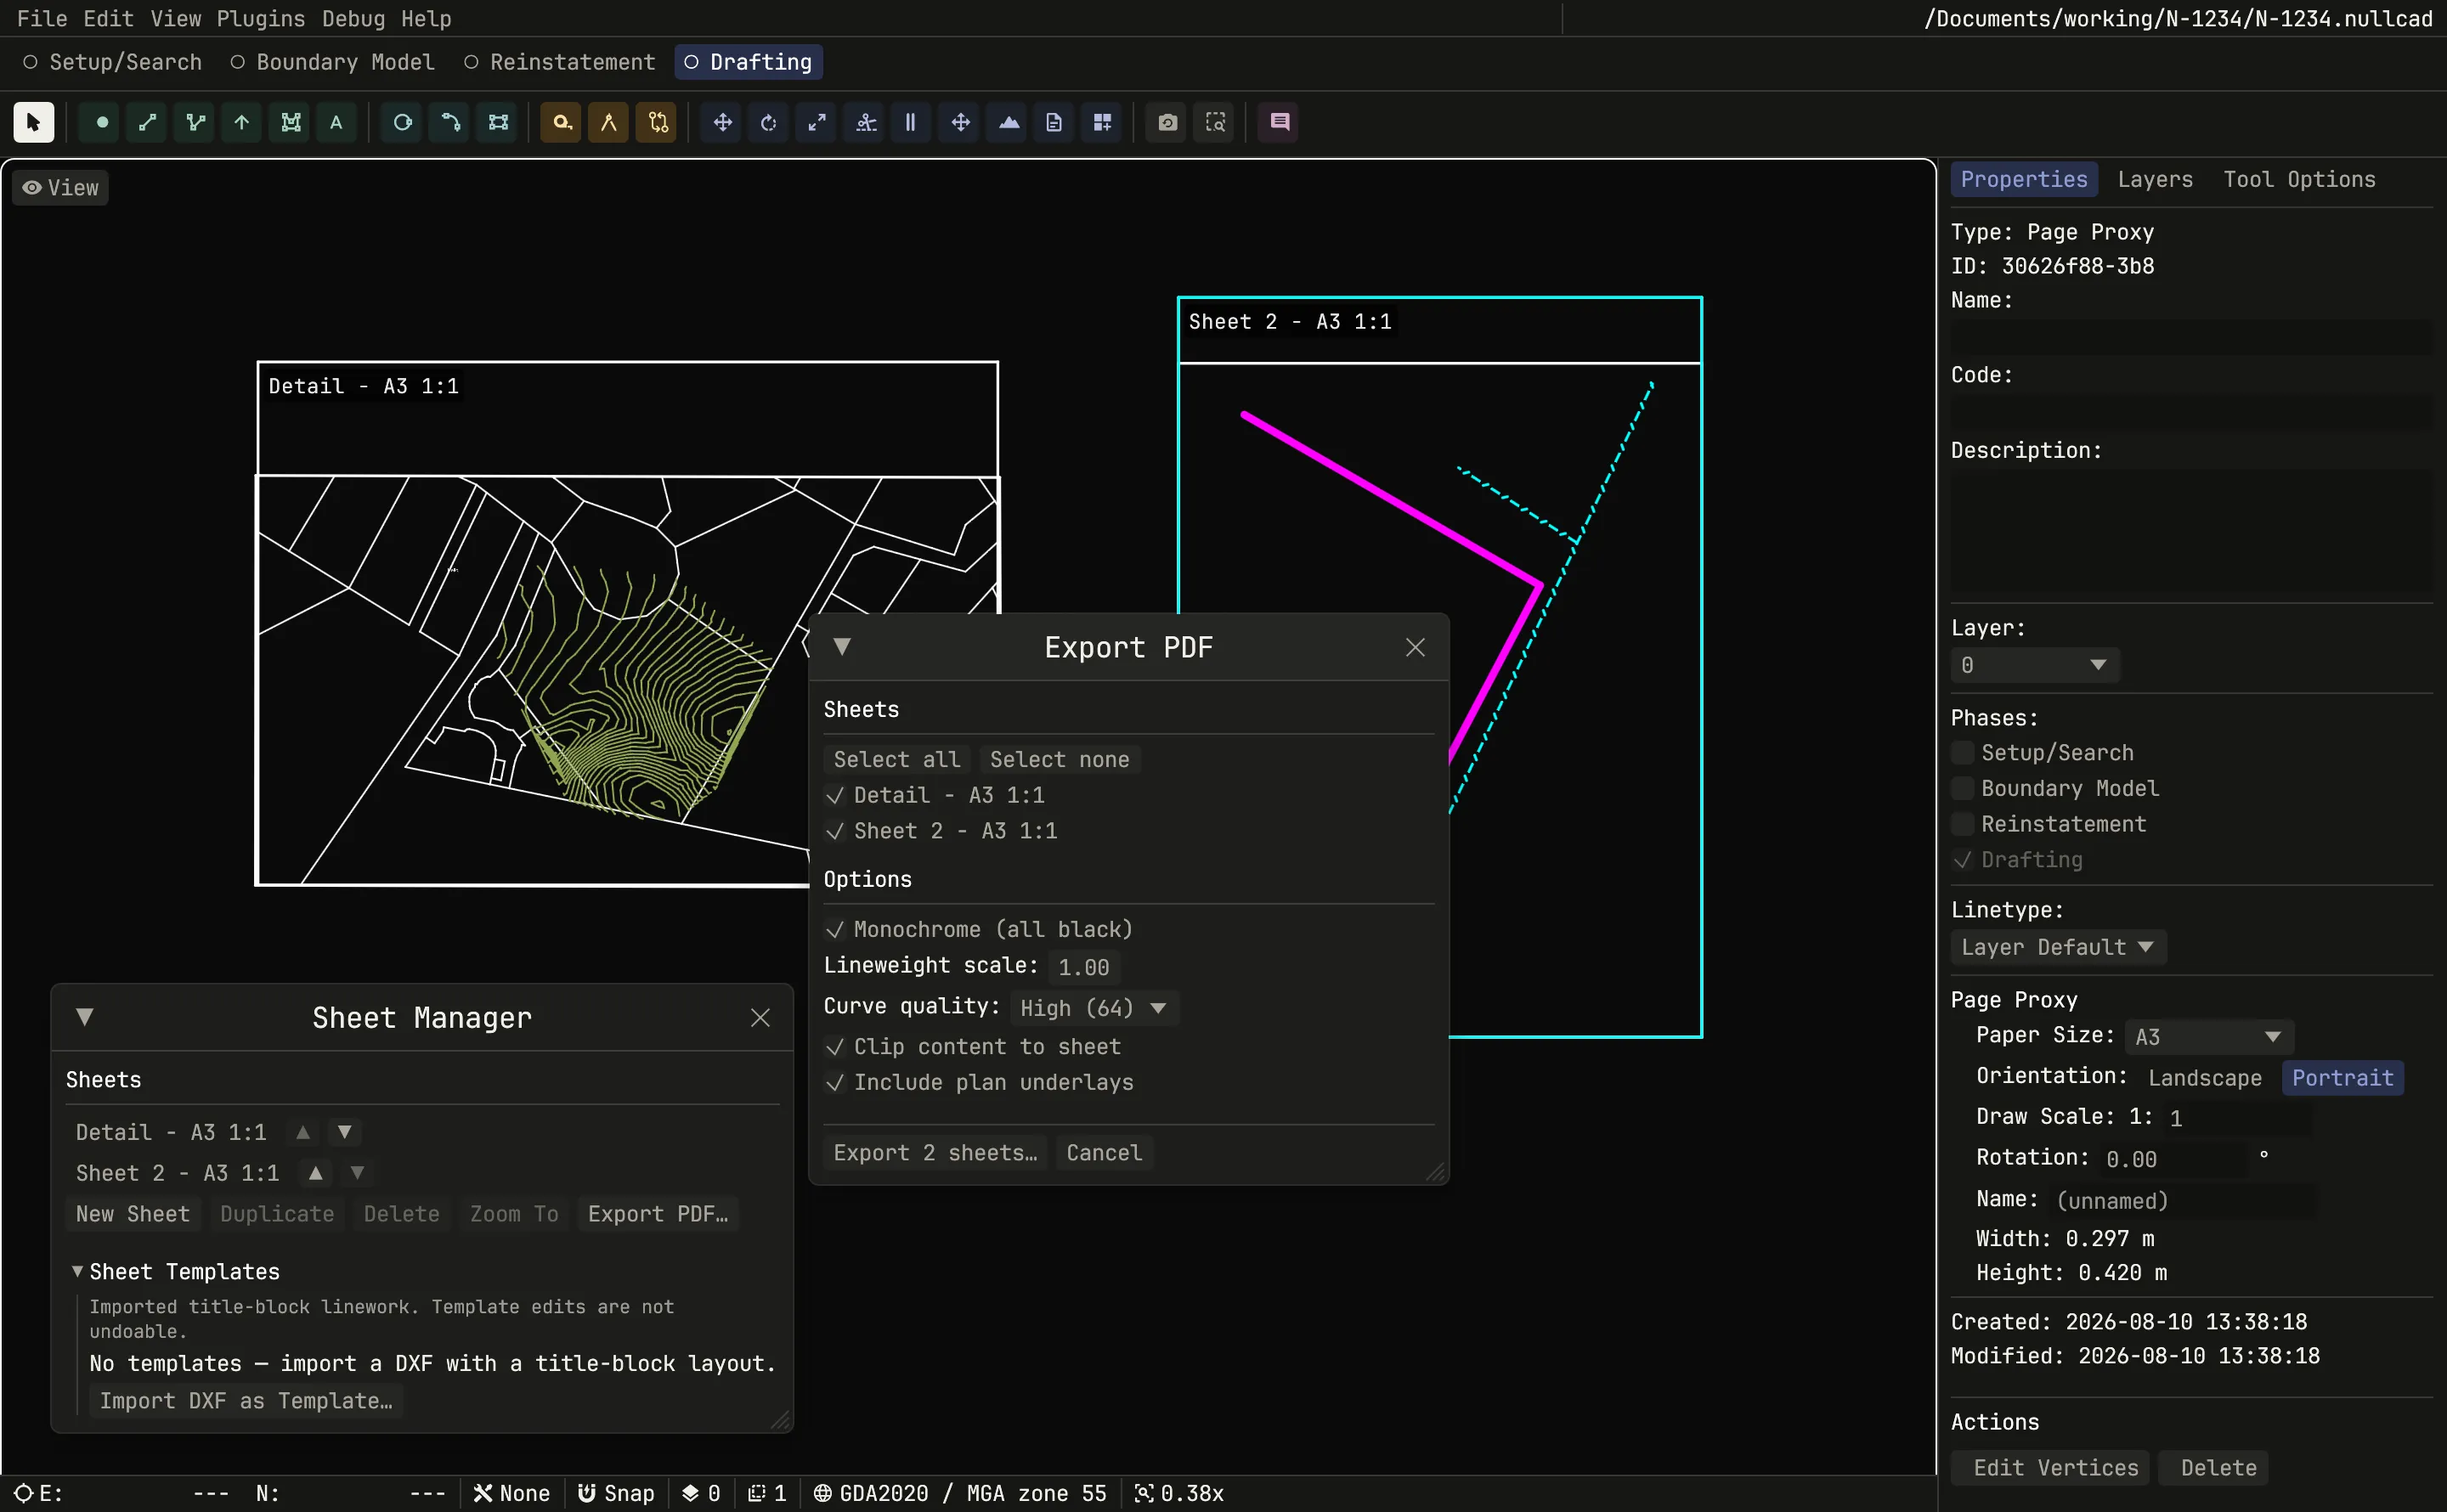Pick the Line segment tool

(x=148, y=122)
